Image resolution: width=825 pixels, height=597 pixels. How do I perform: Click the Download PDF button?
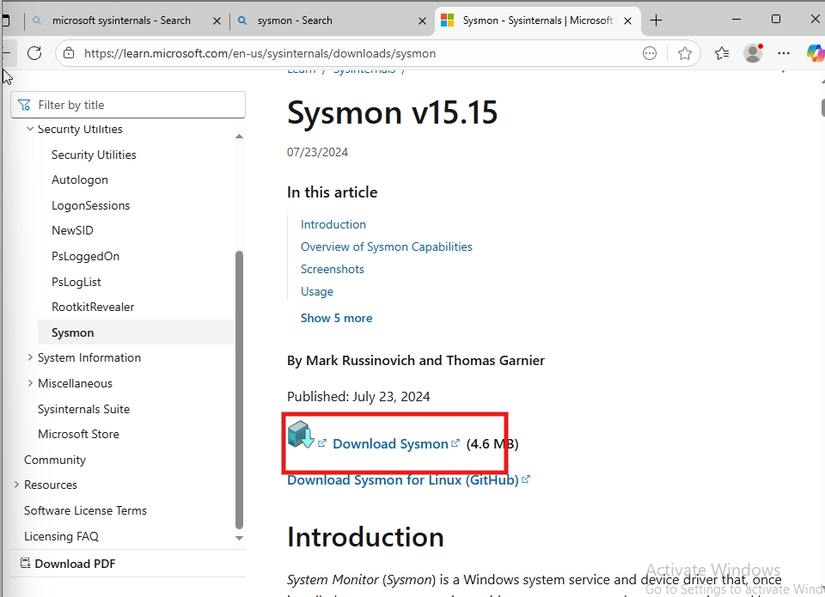(68, 563)
